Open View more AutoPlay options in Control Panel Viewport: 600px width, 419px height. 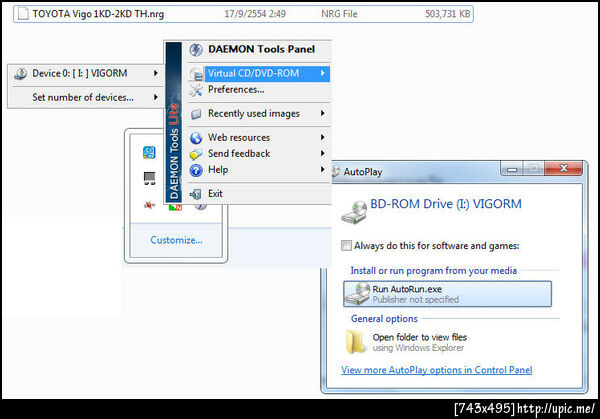[x=437, y=370]
